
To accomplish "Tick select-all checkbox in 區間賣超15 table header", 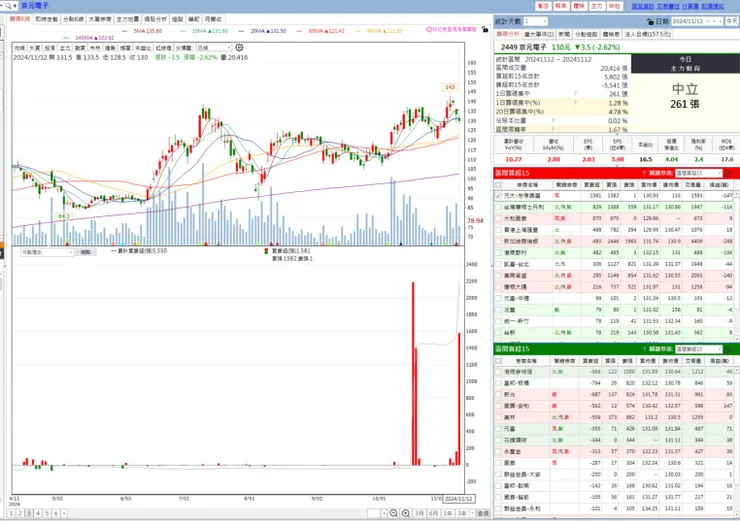I will [x=498, y=361].
